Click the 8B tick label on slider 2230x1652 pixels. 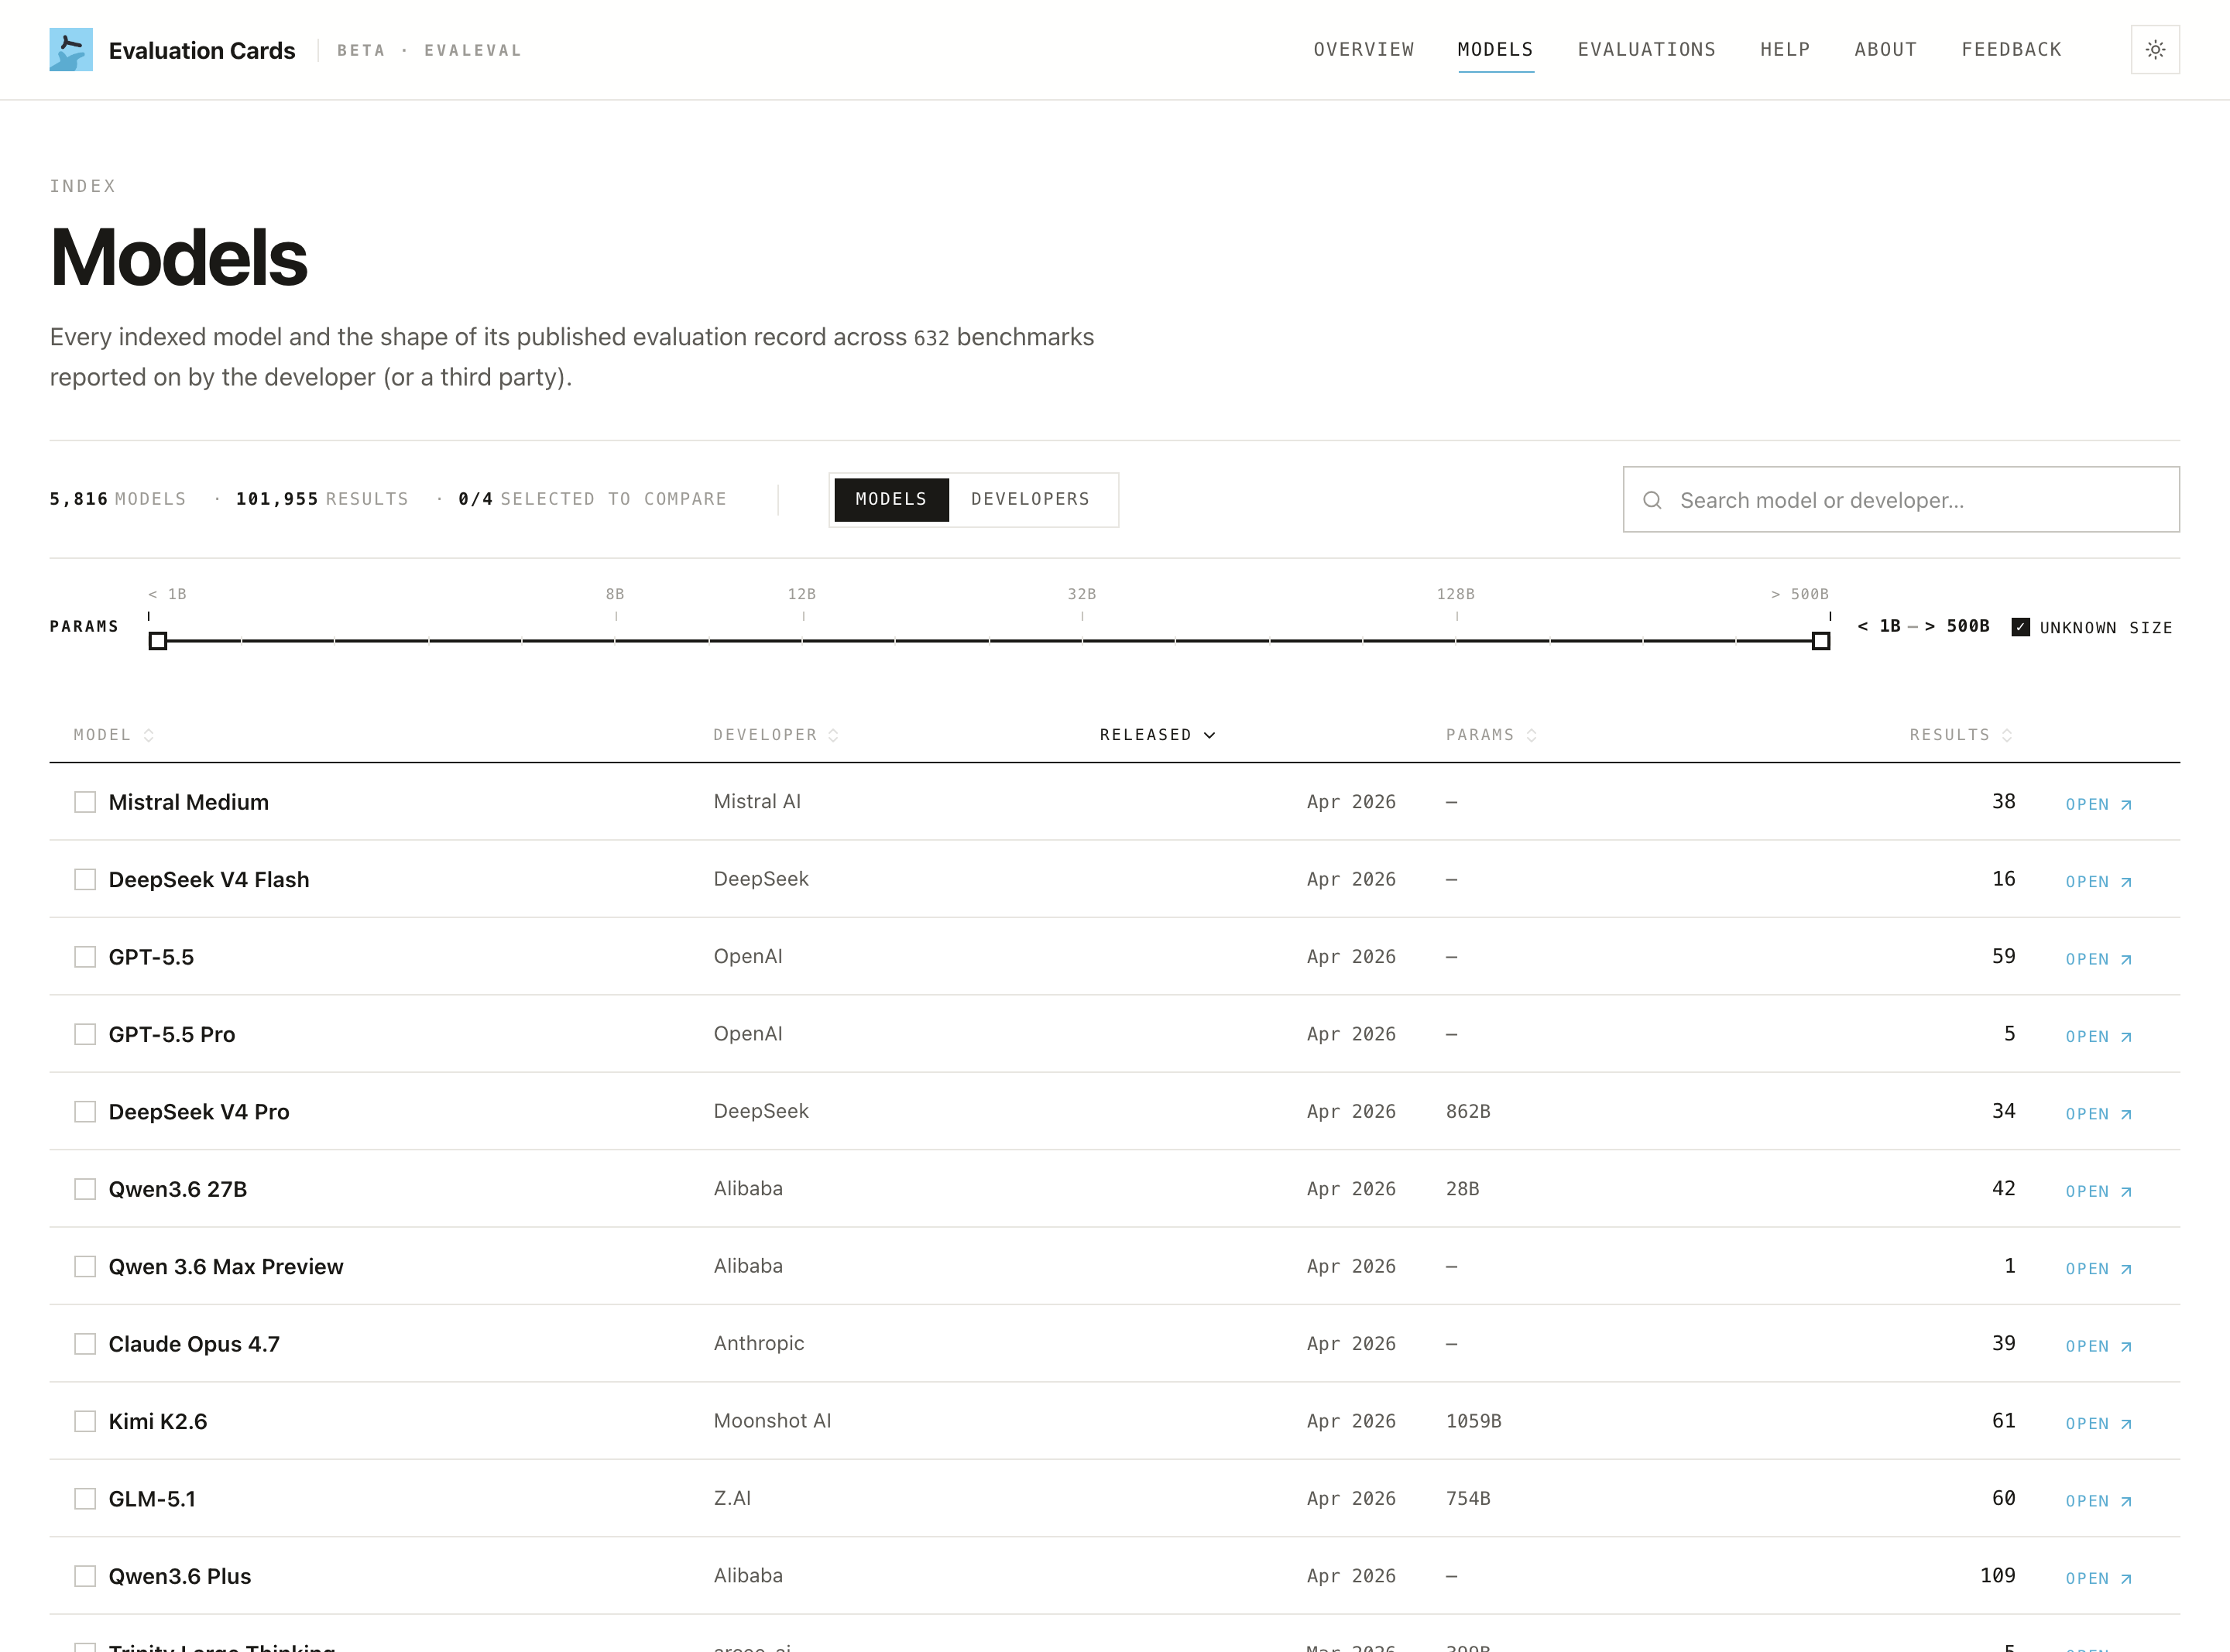pyautogui.click(x=615, y=594)
